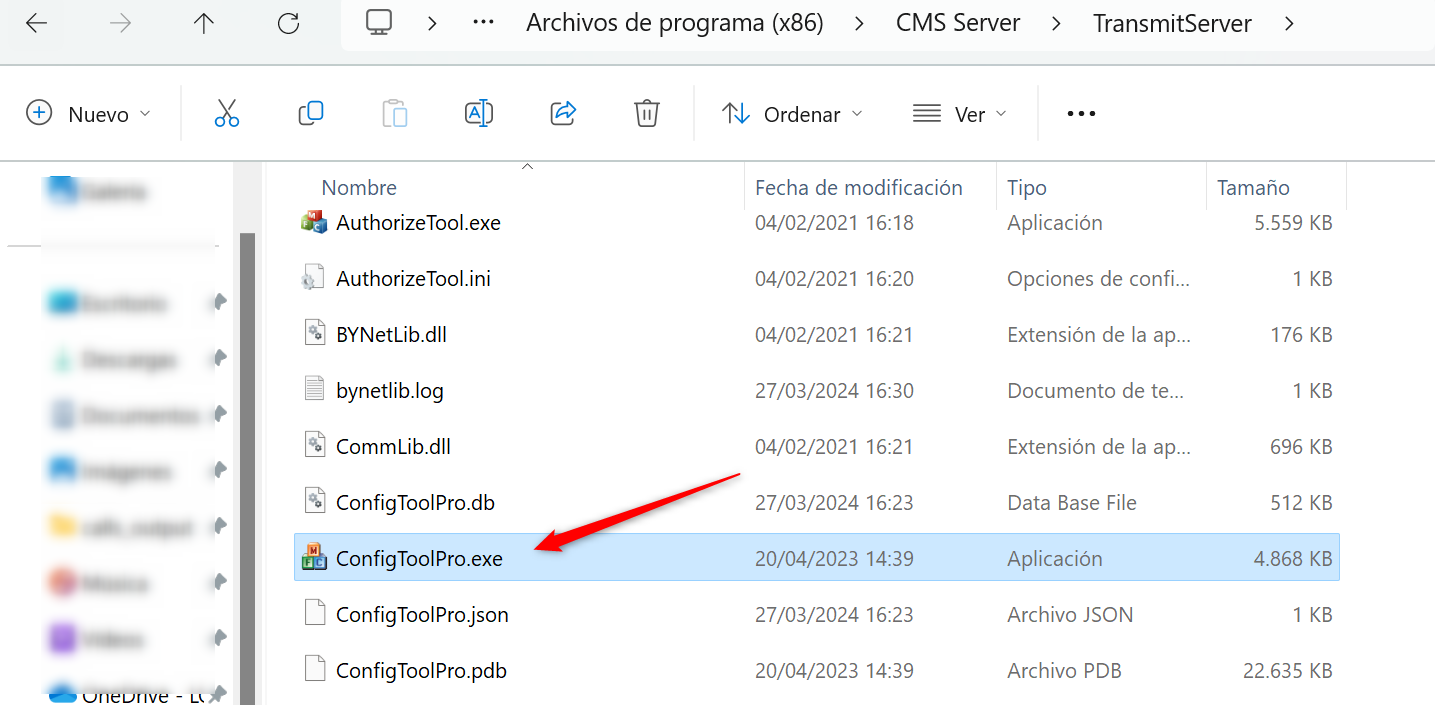1435x705 pixels.
Task: Click the paste icon in the toolbar
Action: click(x=395, y=113)
